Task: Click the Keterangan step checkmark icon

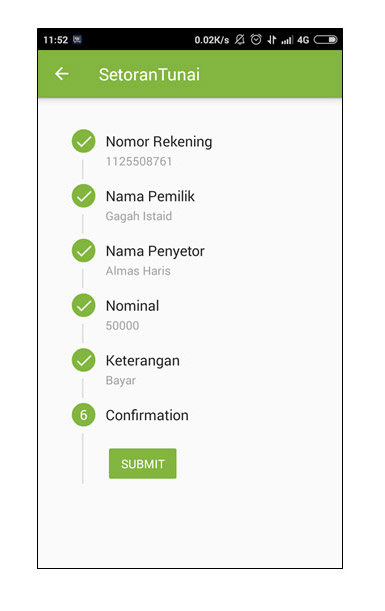Action: [x=83, y=360]
